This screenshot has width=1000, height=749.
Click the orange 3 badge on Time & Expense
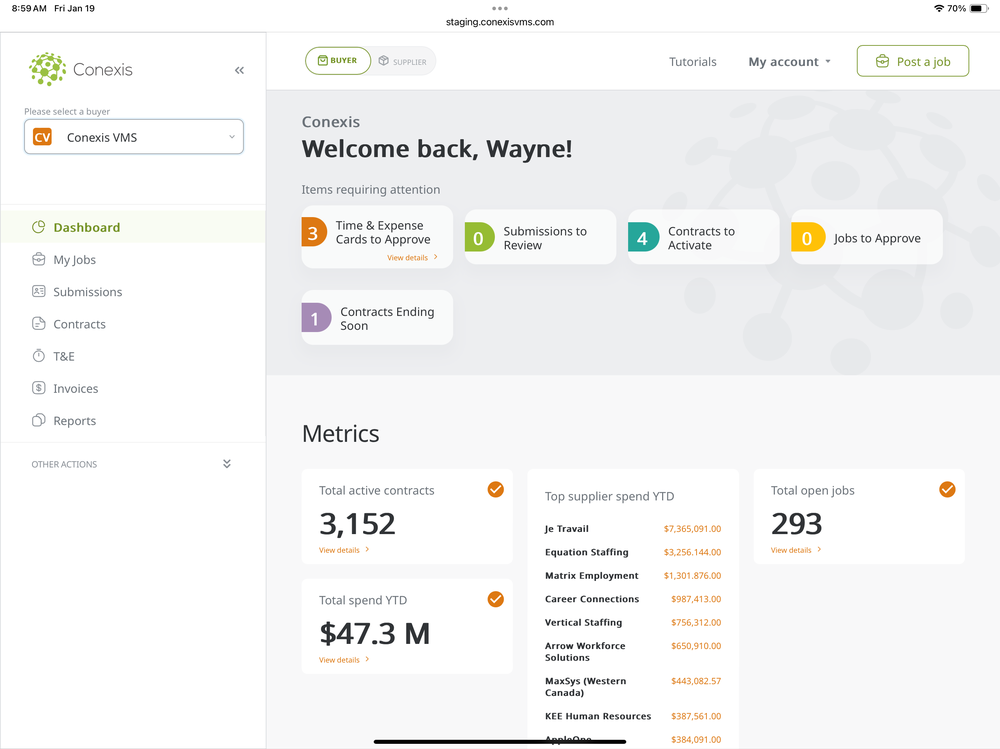(314, 232)
